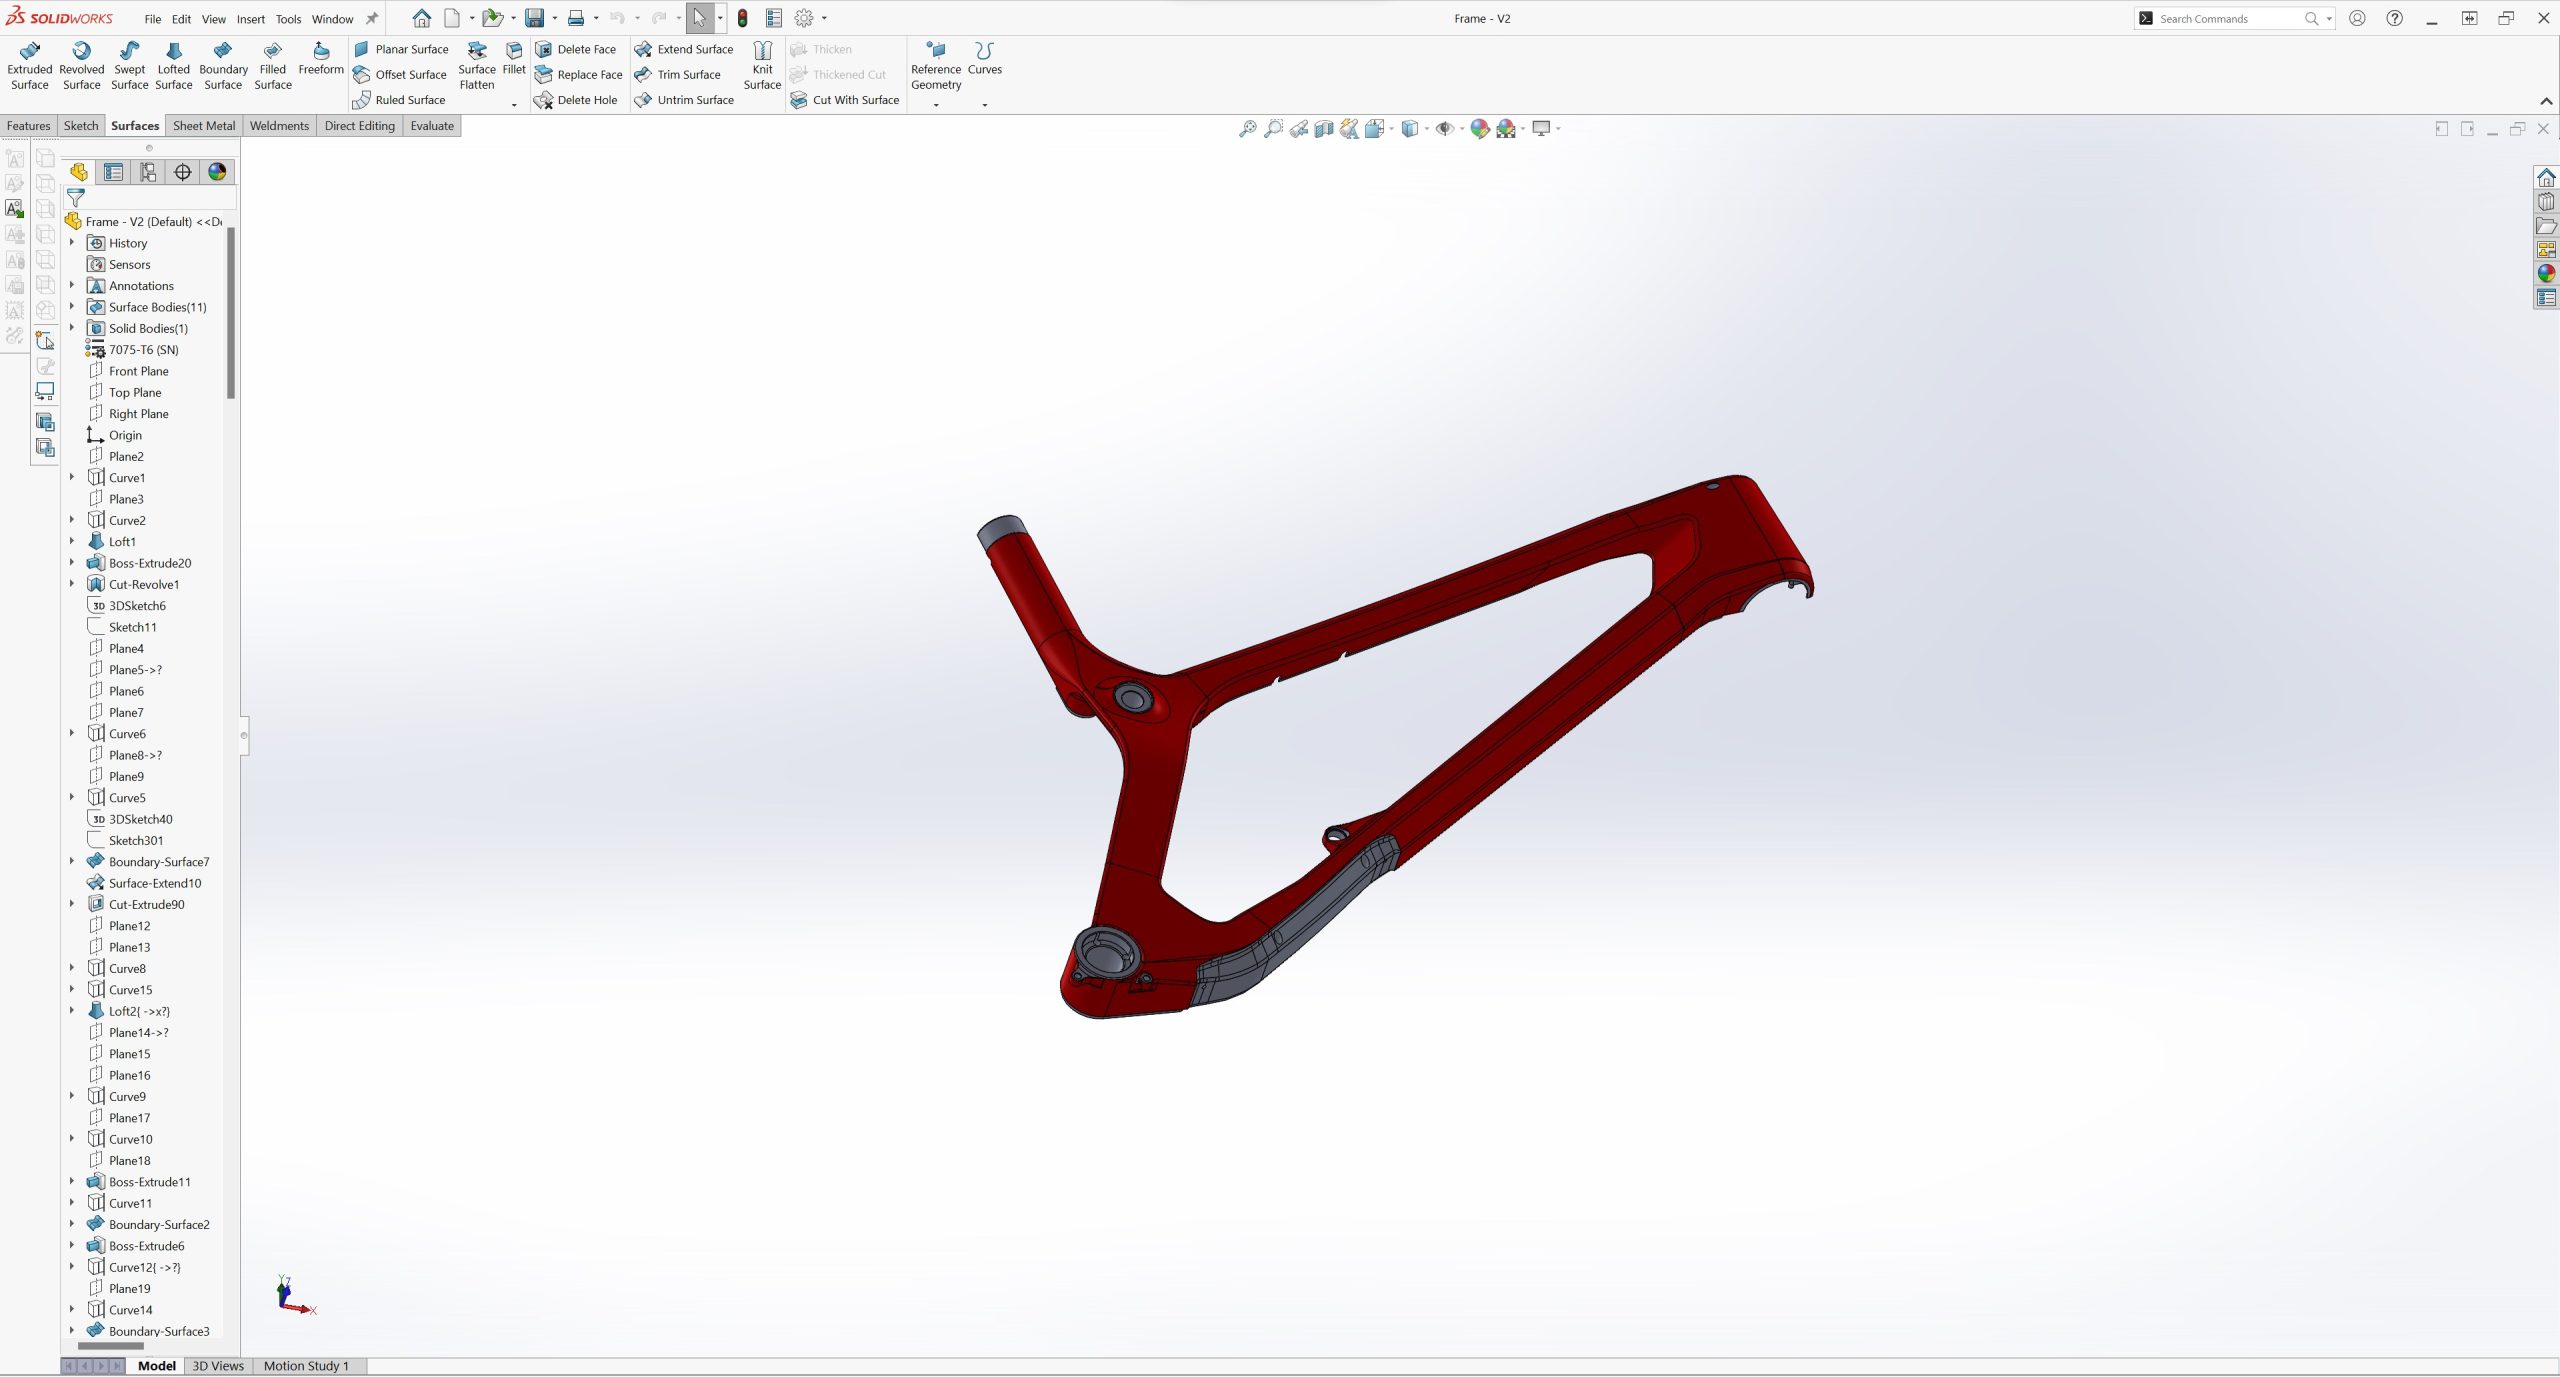This screenshot has width=2560, height=1377.
Task: Expand the Surface Bodies(11) folder
Action: tap(72, 307)
